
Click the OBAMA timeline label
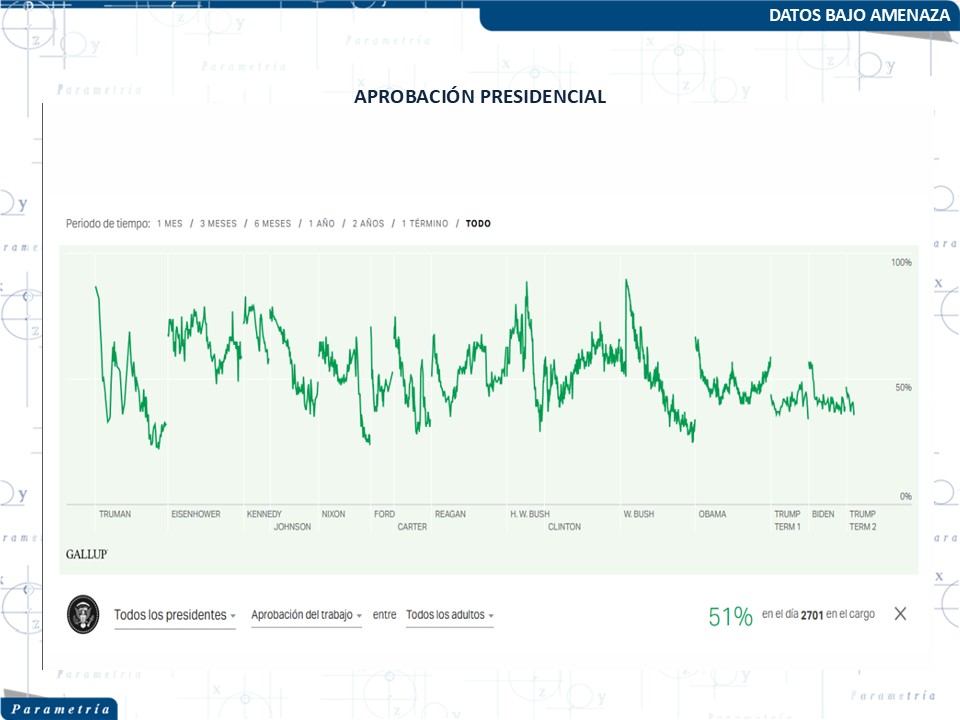(x=712, y=514)
